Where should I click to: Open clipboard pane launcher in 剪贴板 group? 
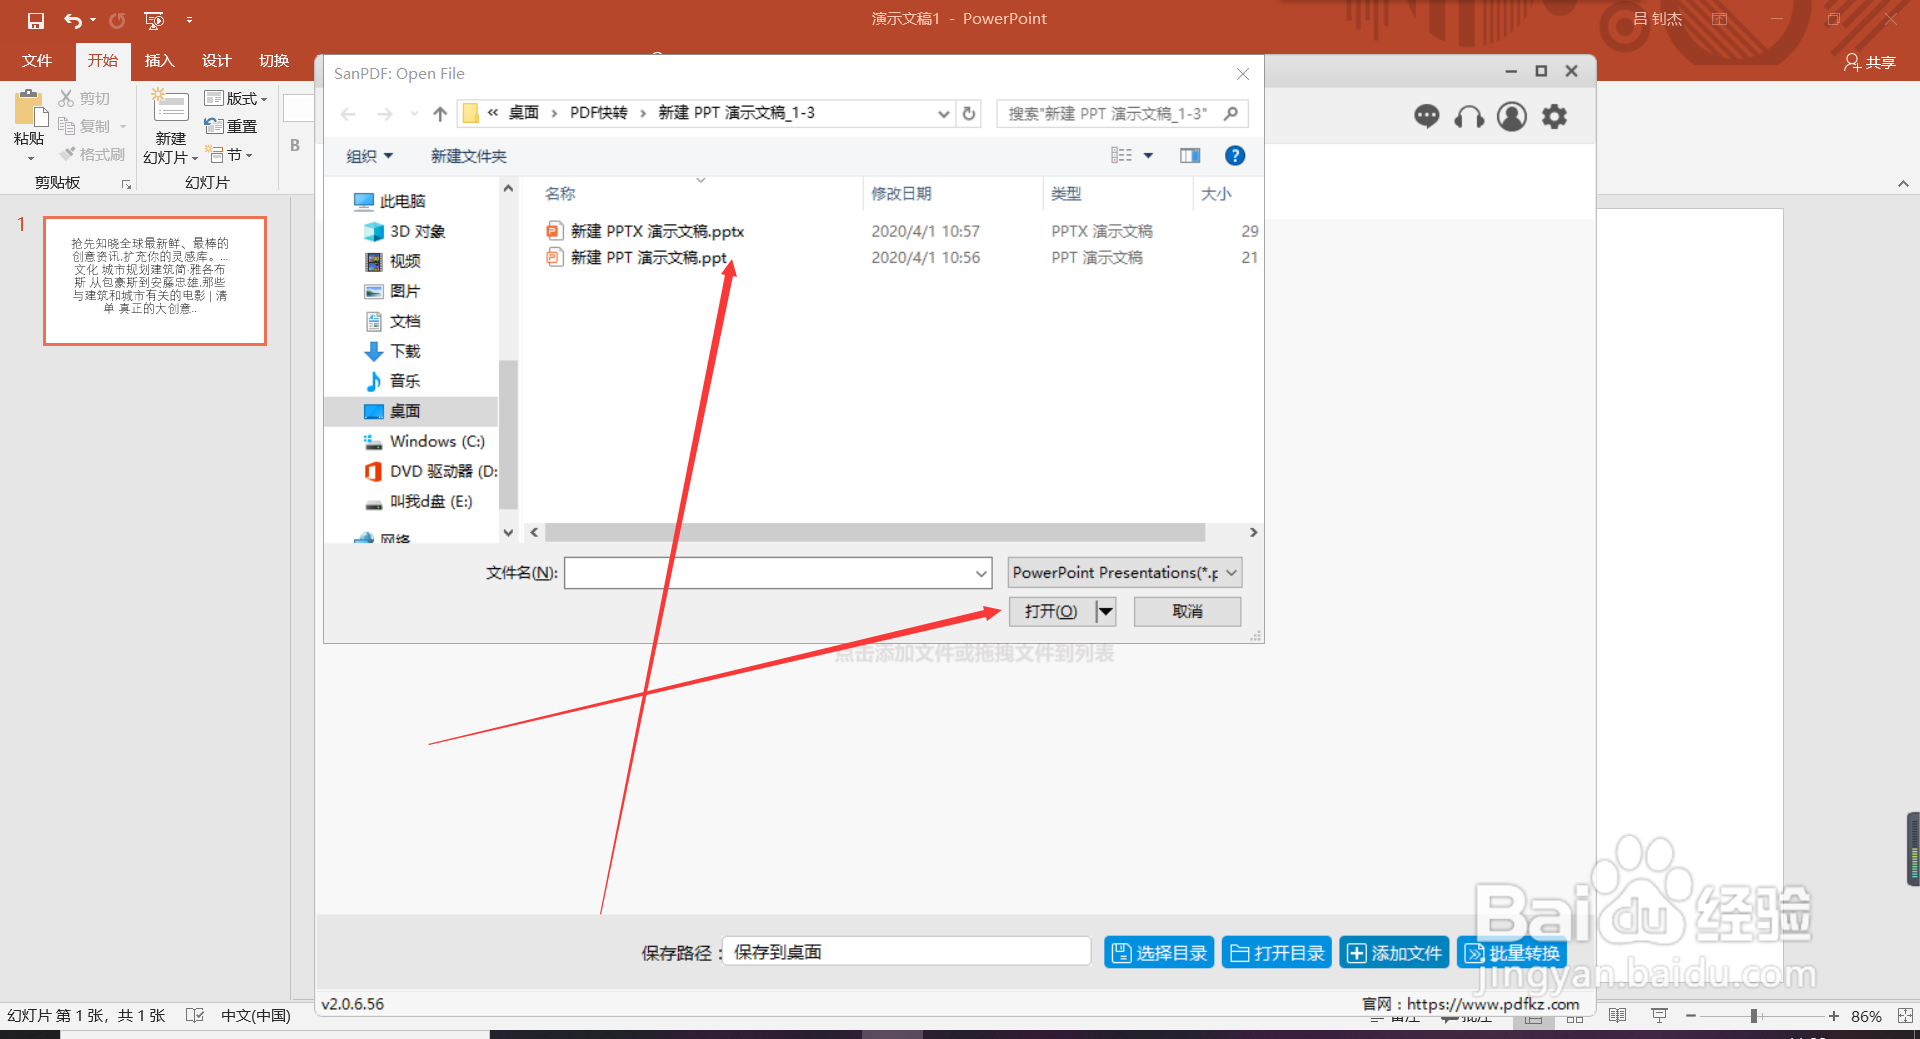click(x=126, y=184)
